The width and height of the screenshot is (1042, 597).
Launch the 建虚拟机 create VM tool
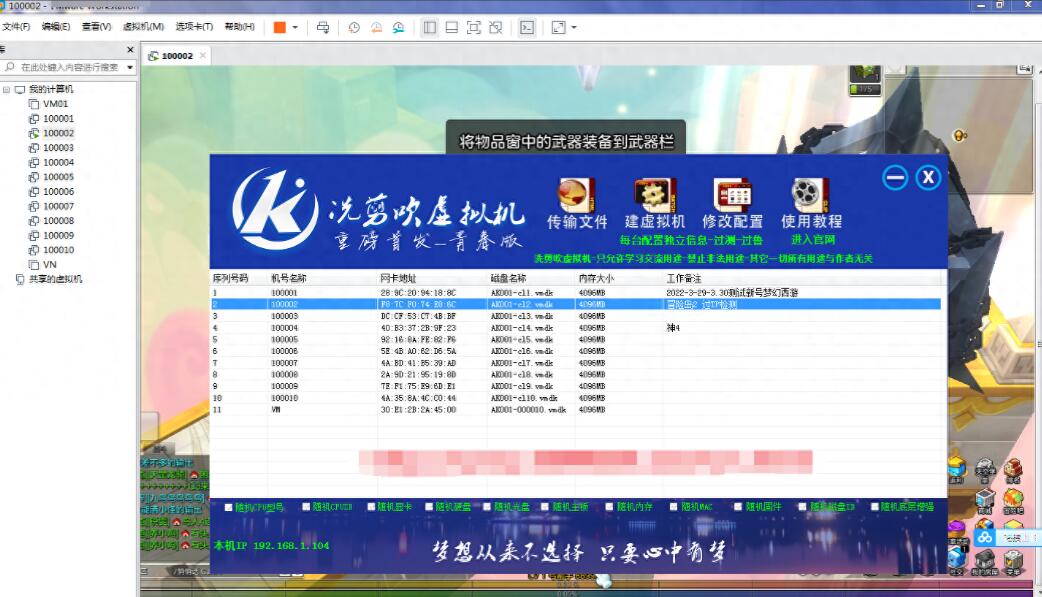click(x=655, y=203)
